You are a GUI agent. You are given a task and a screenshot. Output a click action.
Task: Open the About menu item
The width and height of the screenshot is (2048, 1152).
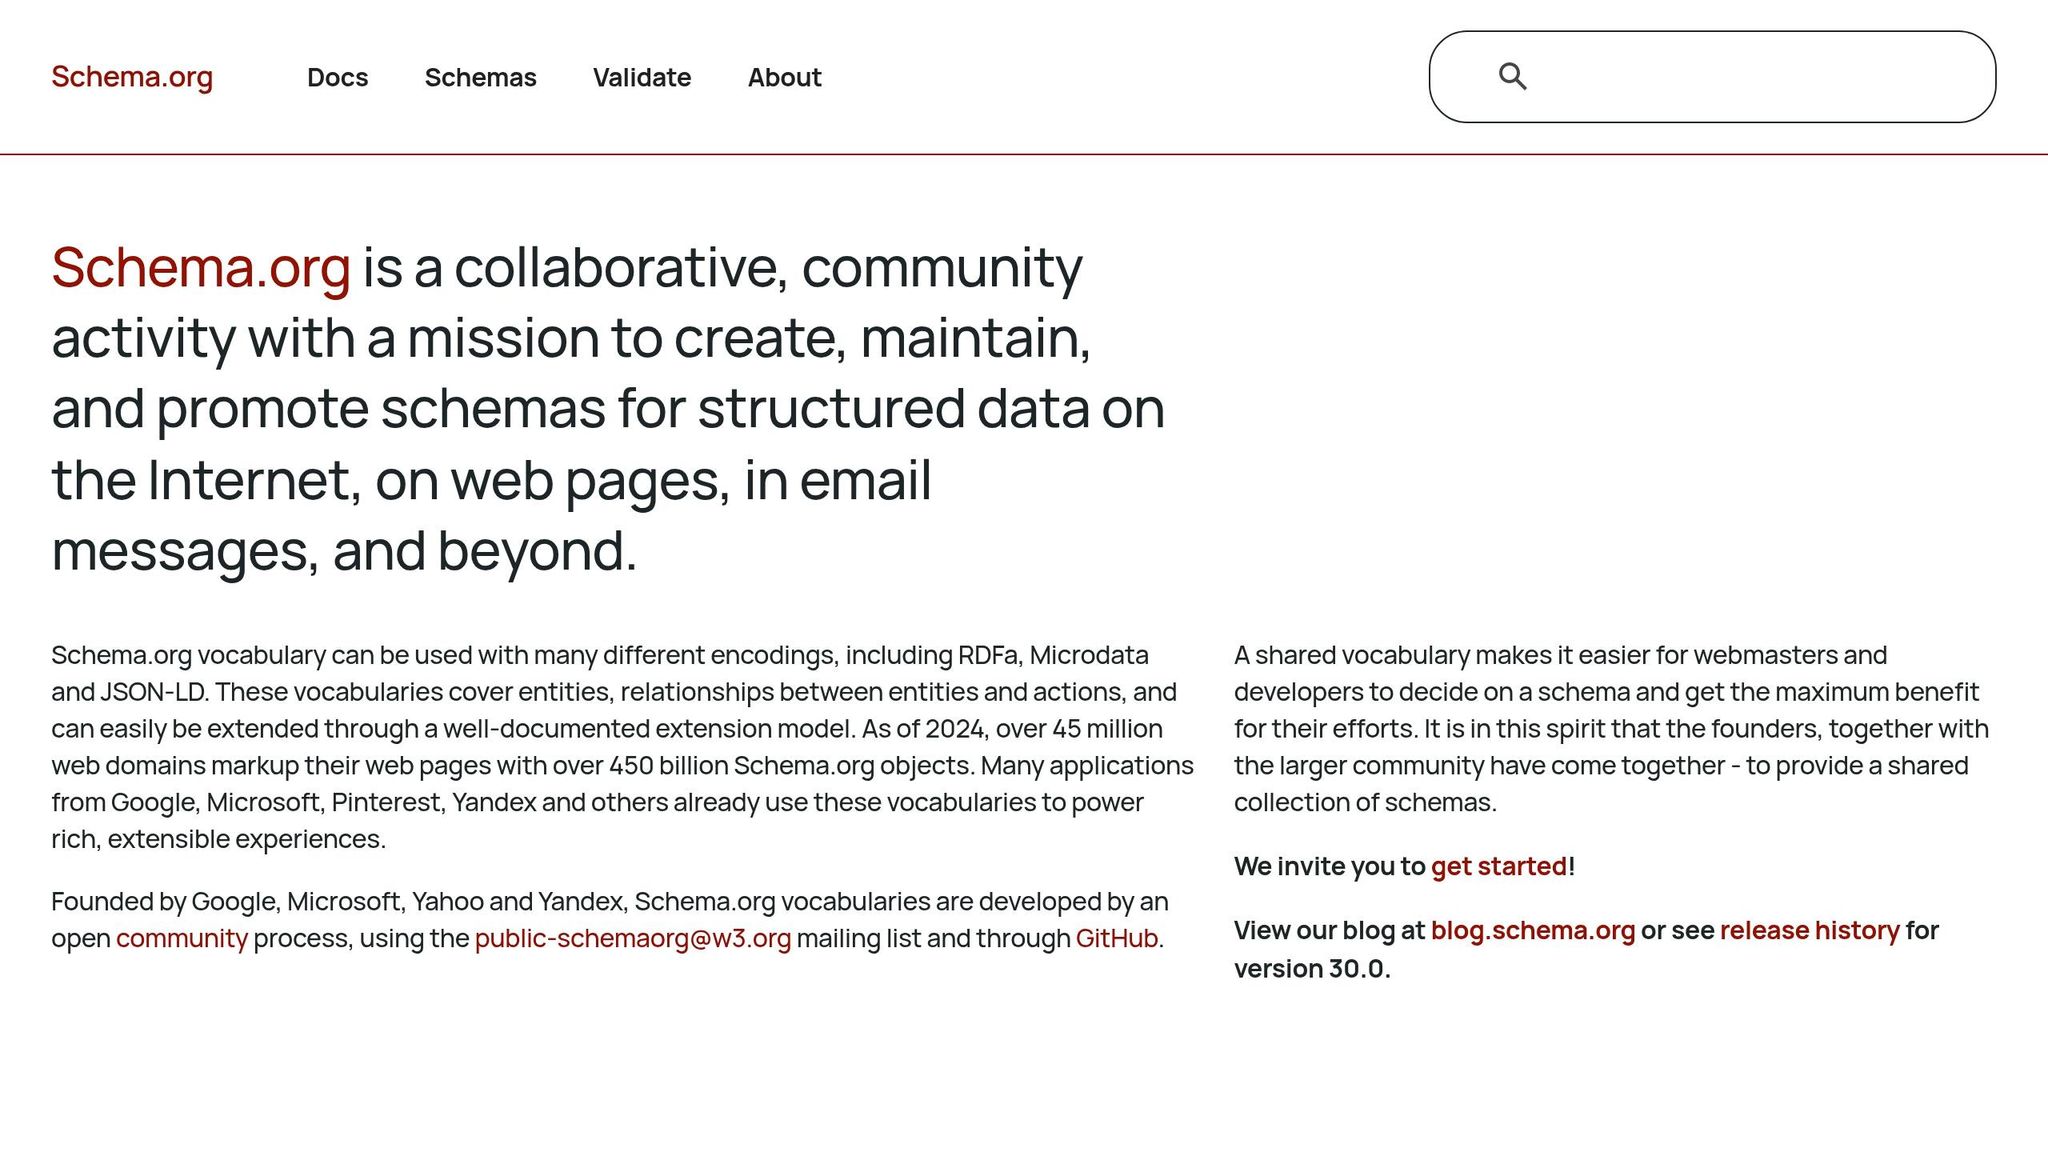pyautogui.click(x=785, y=77)
